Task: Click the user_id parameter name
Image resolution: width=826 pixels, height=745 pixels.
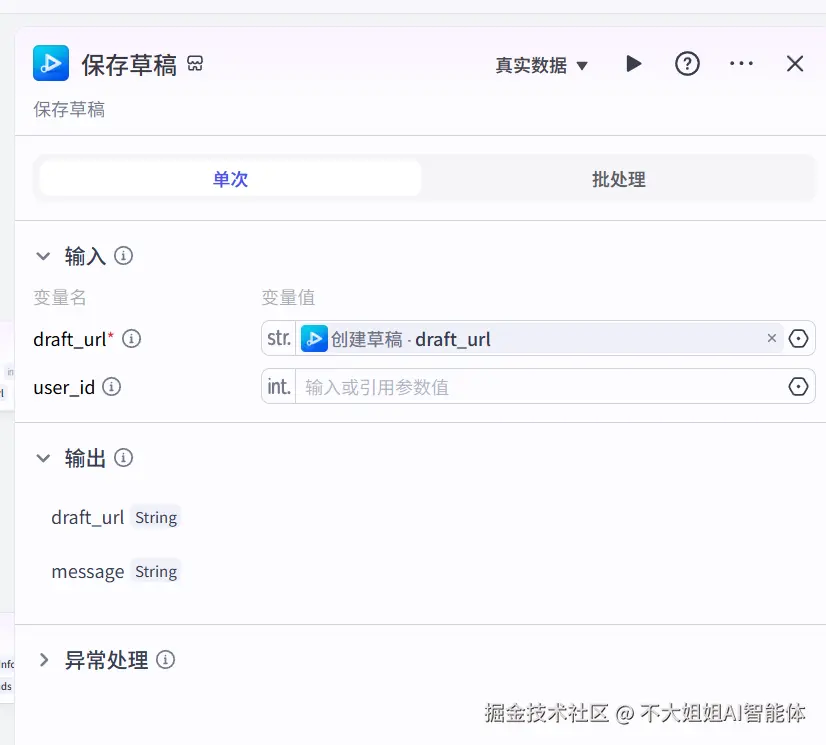Action: [x=64, y=387]
